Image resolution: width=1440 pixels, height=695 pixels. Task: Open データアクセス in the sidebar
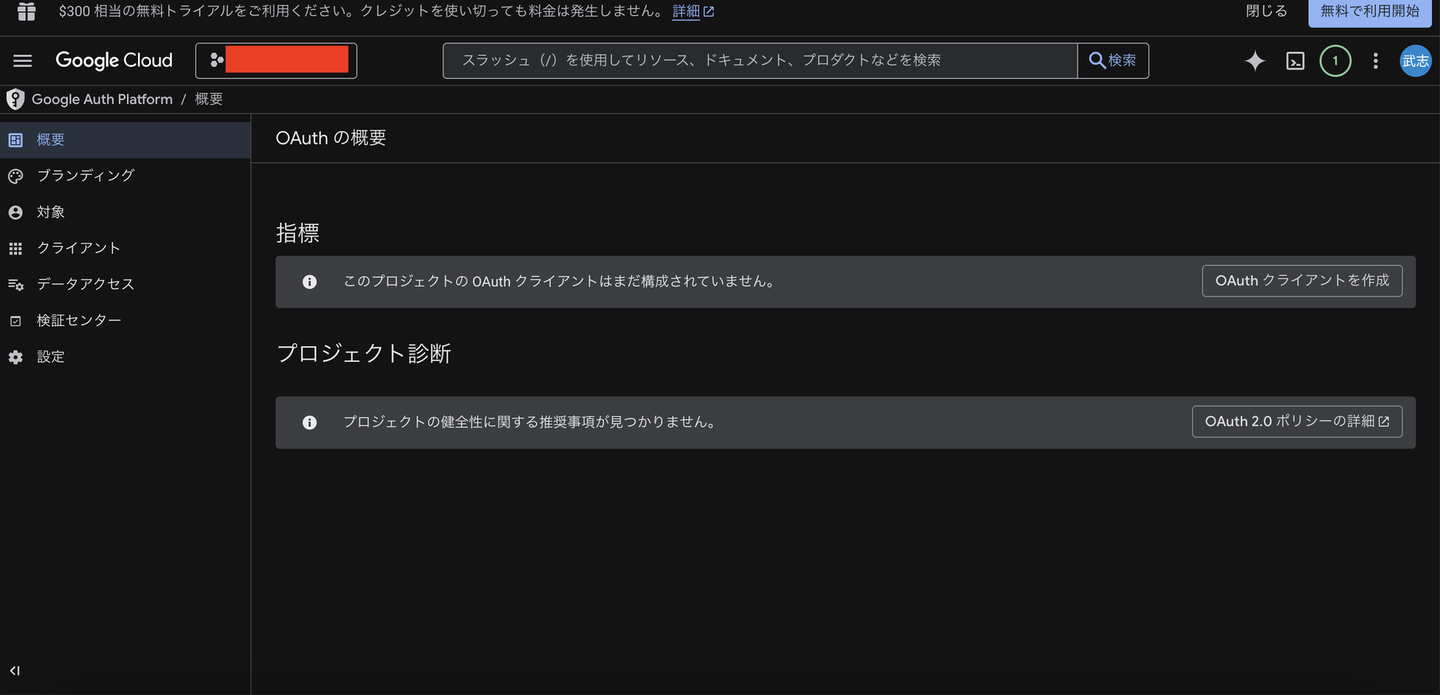125,284
